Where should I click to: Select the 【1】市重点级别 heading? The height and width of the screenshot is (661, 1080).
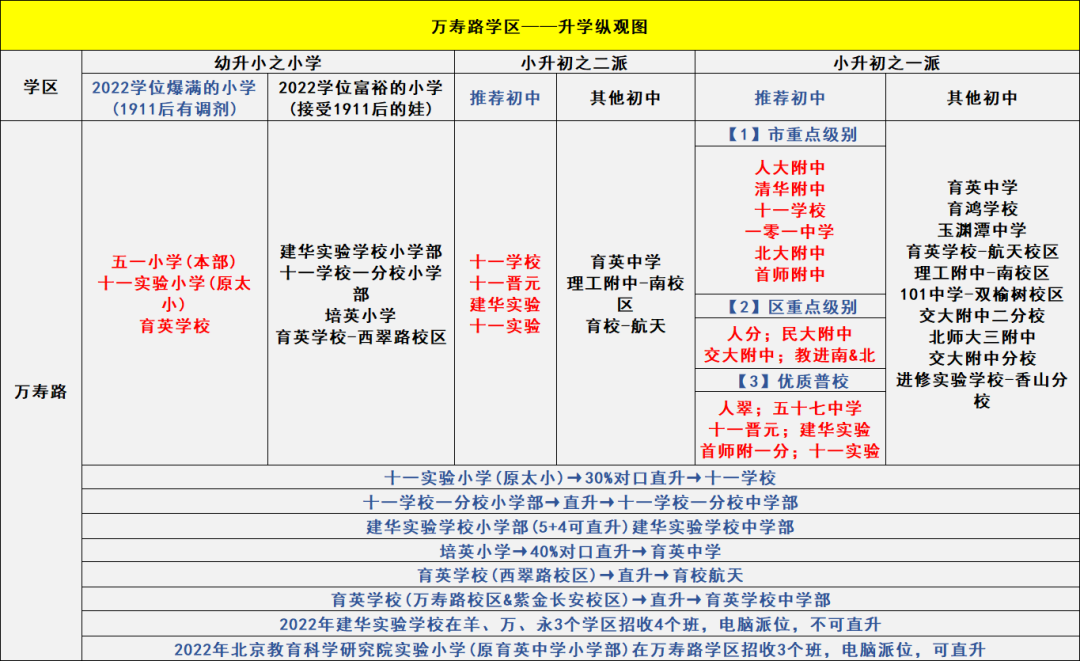790,134
